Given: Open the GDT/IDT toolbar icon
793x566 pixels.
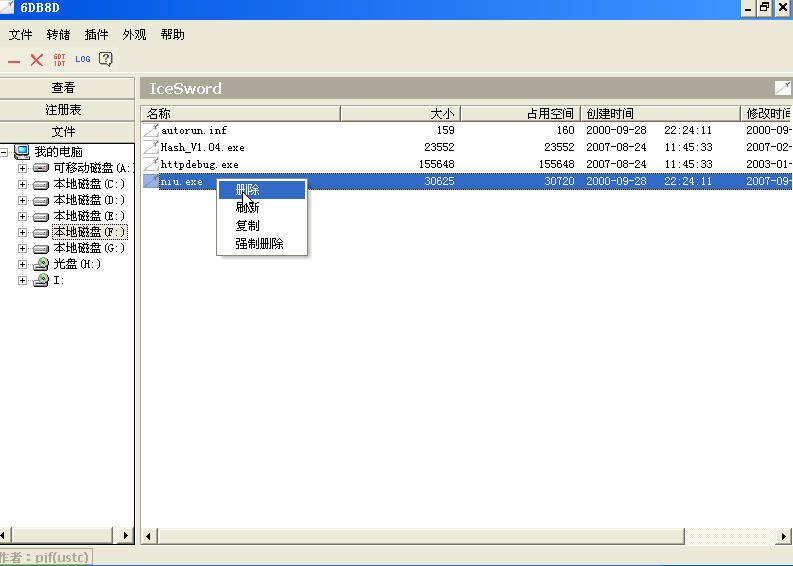Looking at the screenshot, I should coord(60,60).
